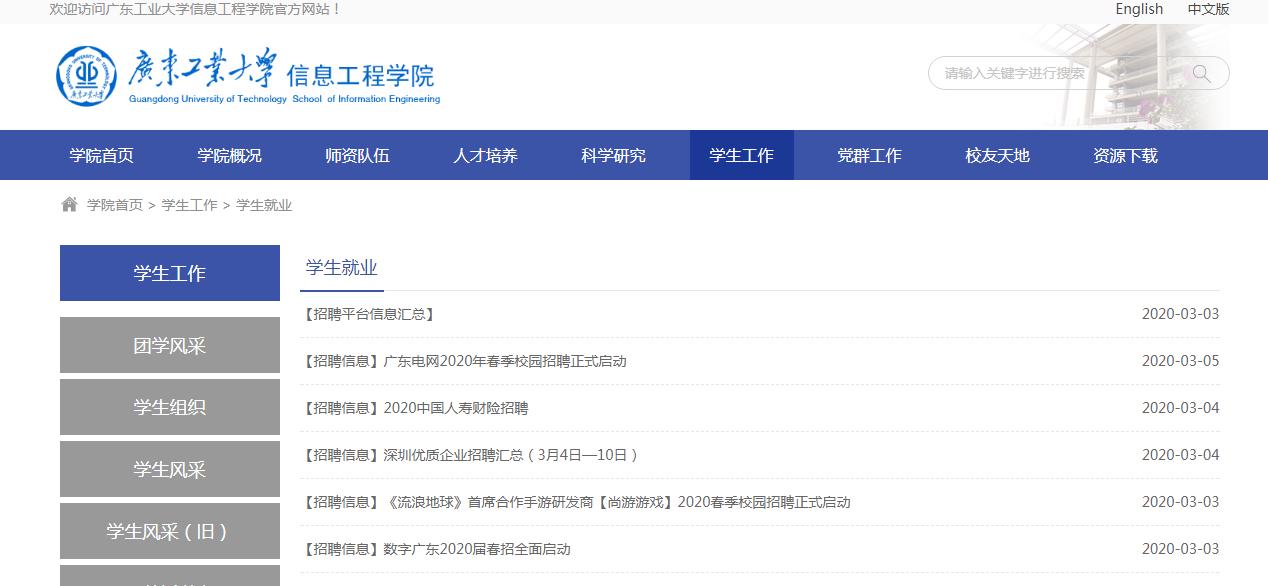This screenshot has height=586, width=1268.
Task: Open the 党群工作 nav item
Action: [x=869, y=155]
